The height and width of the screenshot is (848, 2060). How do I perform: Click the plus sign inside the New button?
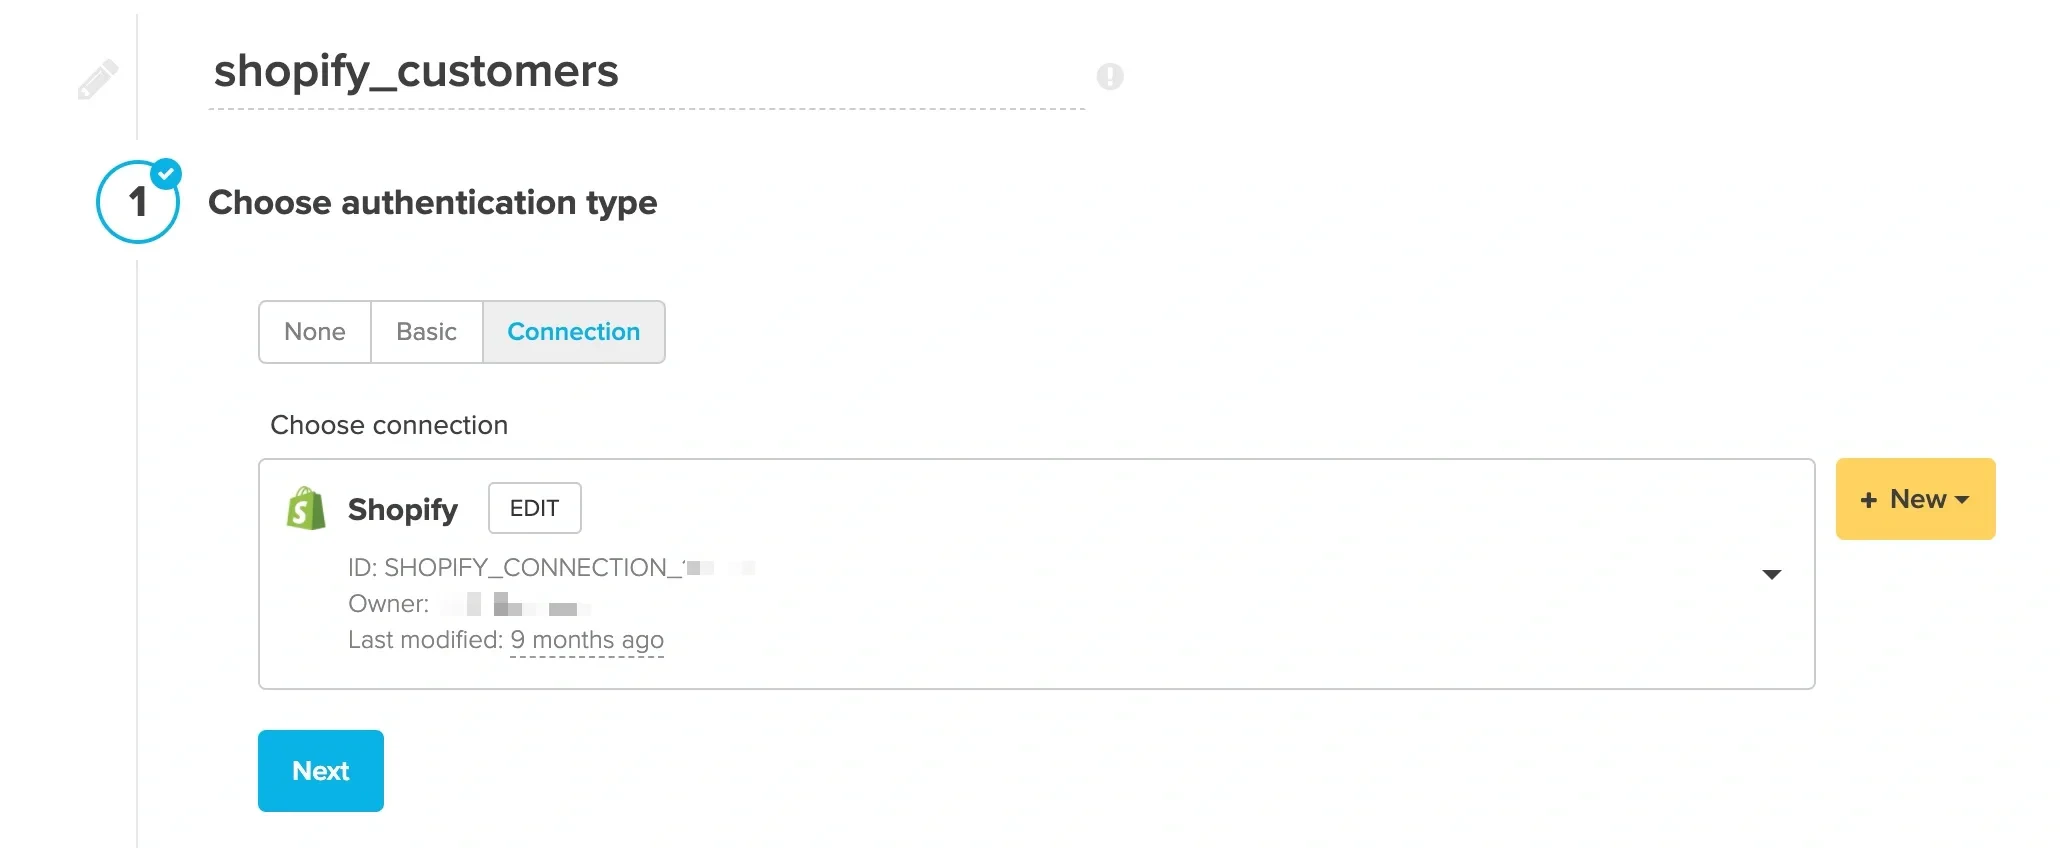[x=1868, y=499]
